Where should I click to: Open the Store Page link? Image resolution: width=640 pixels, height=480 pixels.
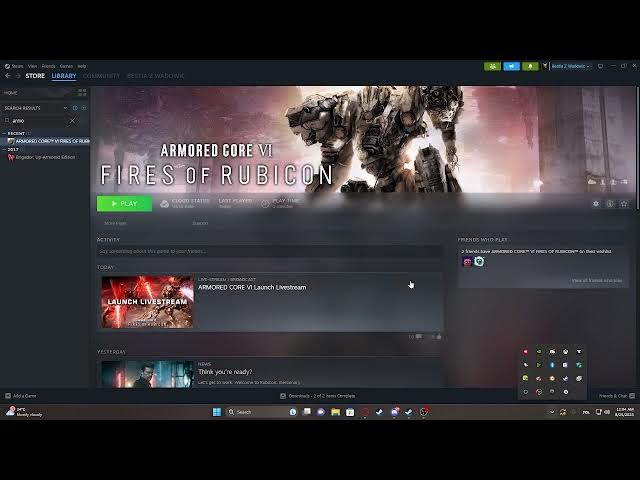[115, 223]
